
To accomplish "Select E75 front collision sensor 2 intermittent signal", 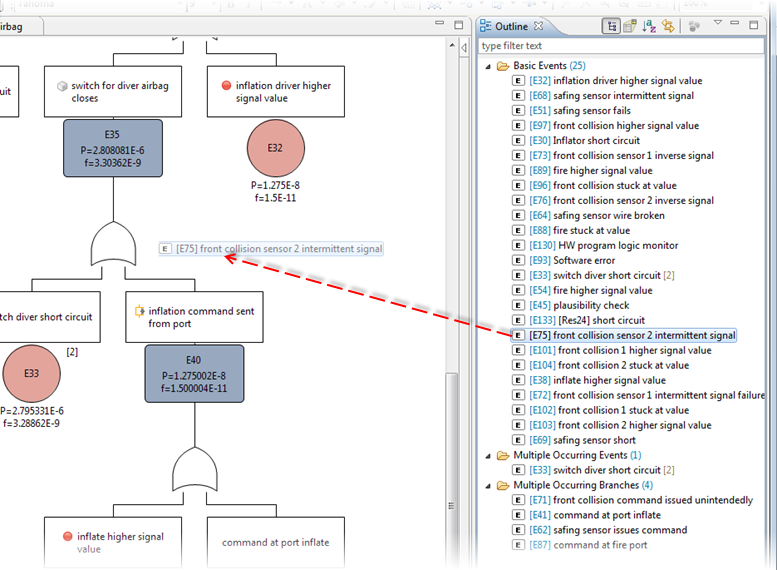I will click(x=632, y=335).
